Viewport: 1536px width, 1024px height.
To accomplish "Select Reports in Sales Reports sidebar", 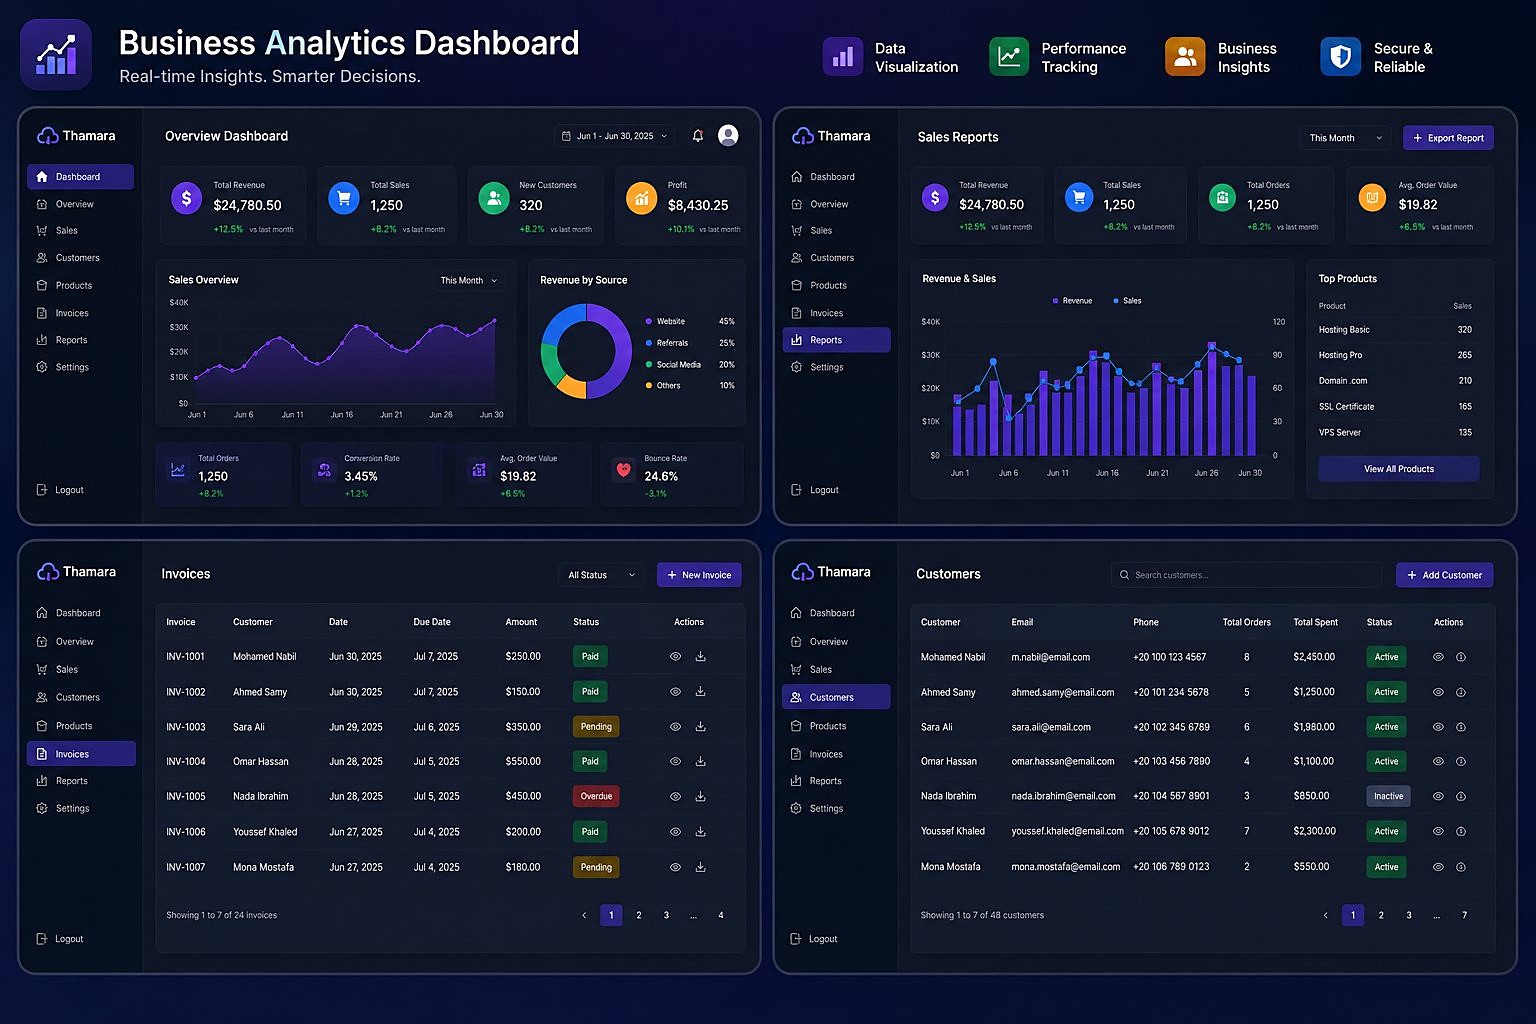I will [x=836, y=340].
